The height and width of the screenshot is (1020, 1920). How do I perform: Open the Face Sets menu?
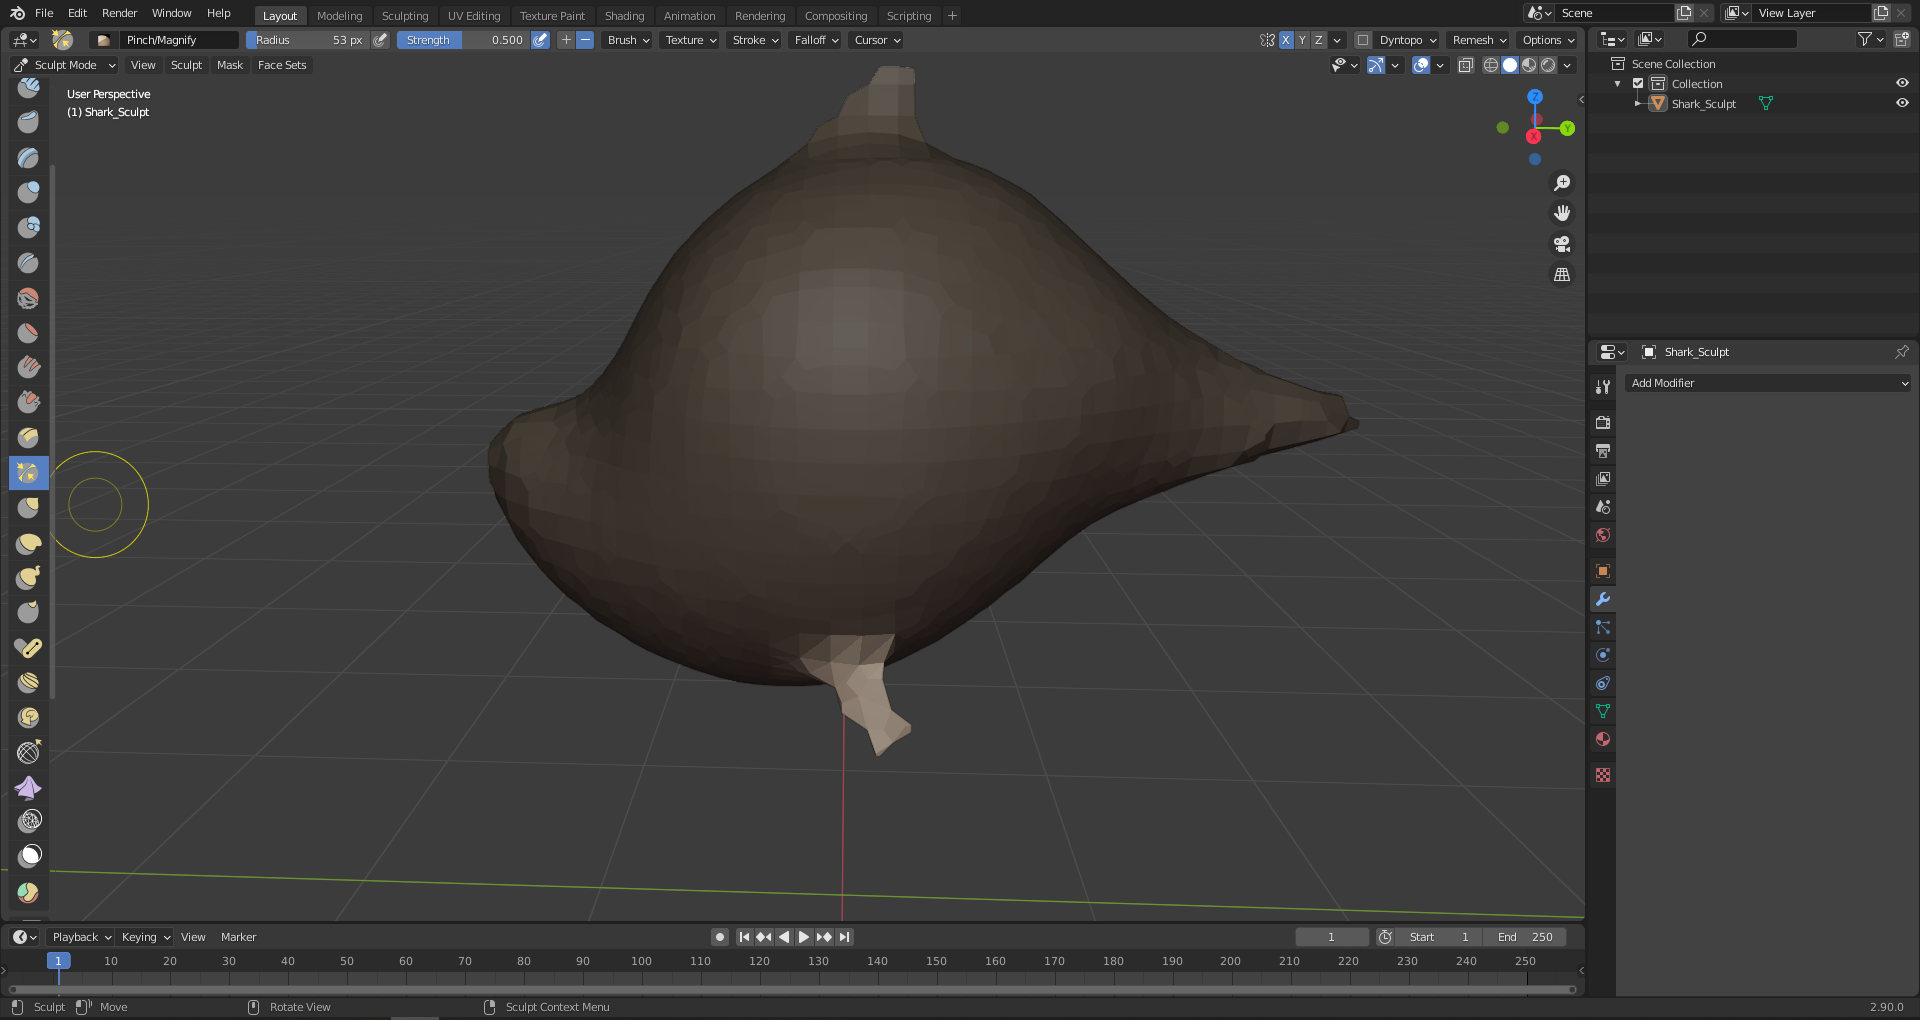282,65
